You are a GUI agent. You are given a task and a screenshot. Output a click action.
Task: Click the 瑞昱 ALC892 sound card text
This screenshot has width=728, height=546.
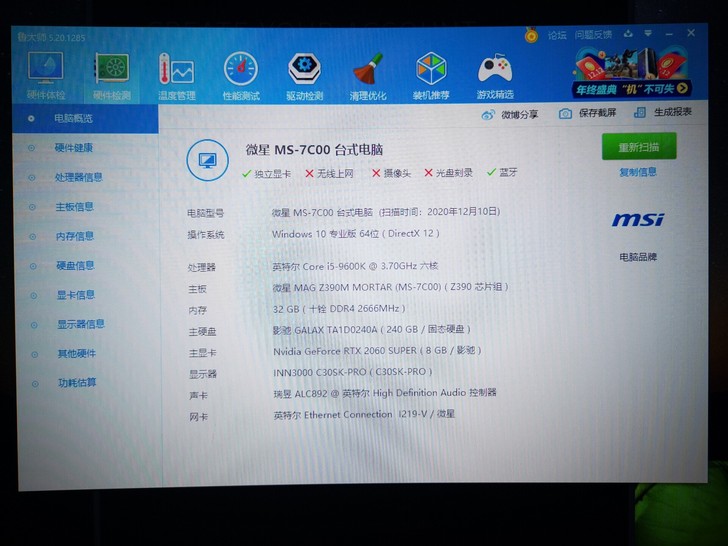385,393
